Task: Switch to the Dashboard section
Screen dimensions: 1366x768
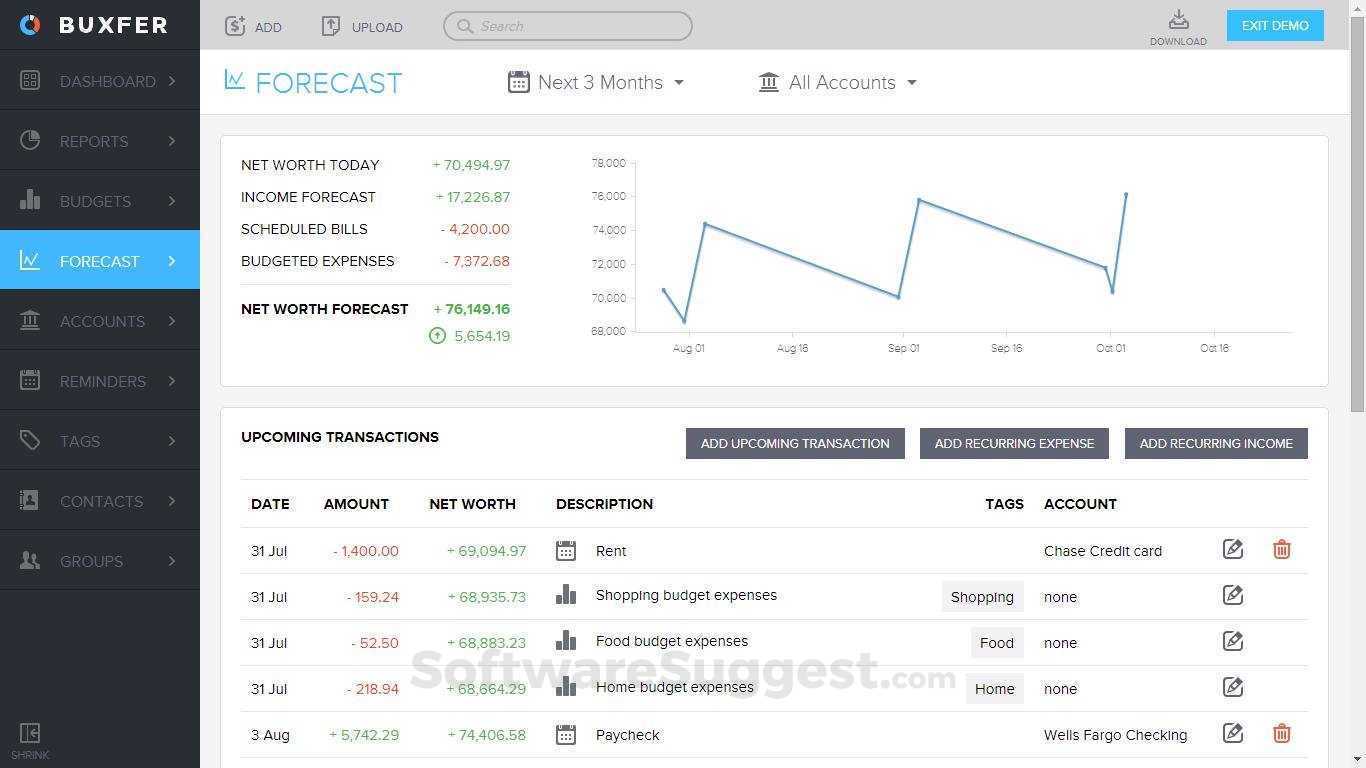Action: click(108, 81)
